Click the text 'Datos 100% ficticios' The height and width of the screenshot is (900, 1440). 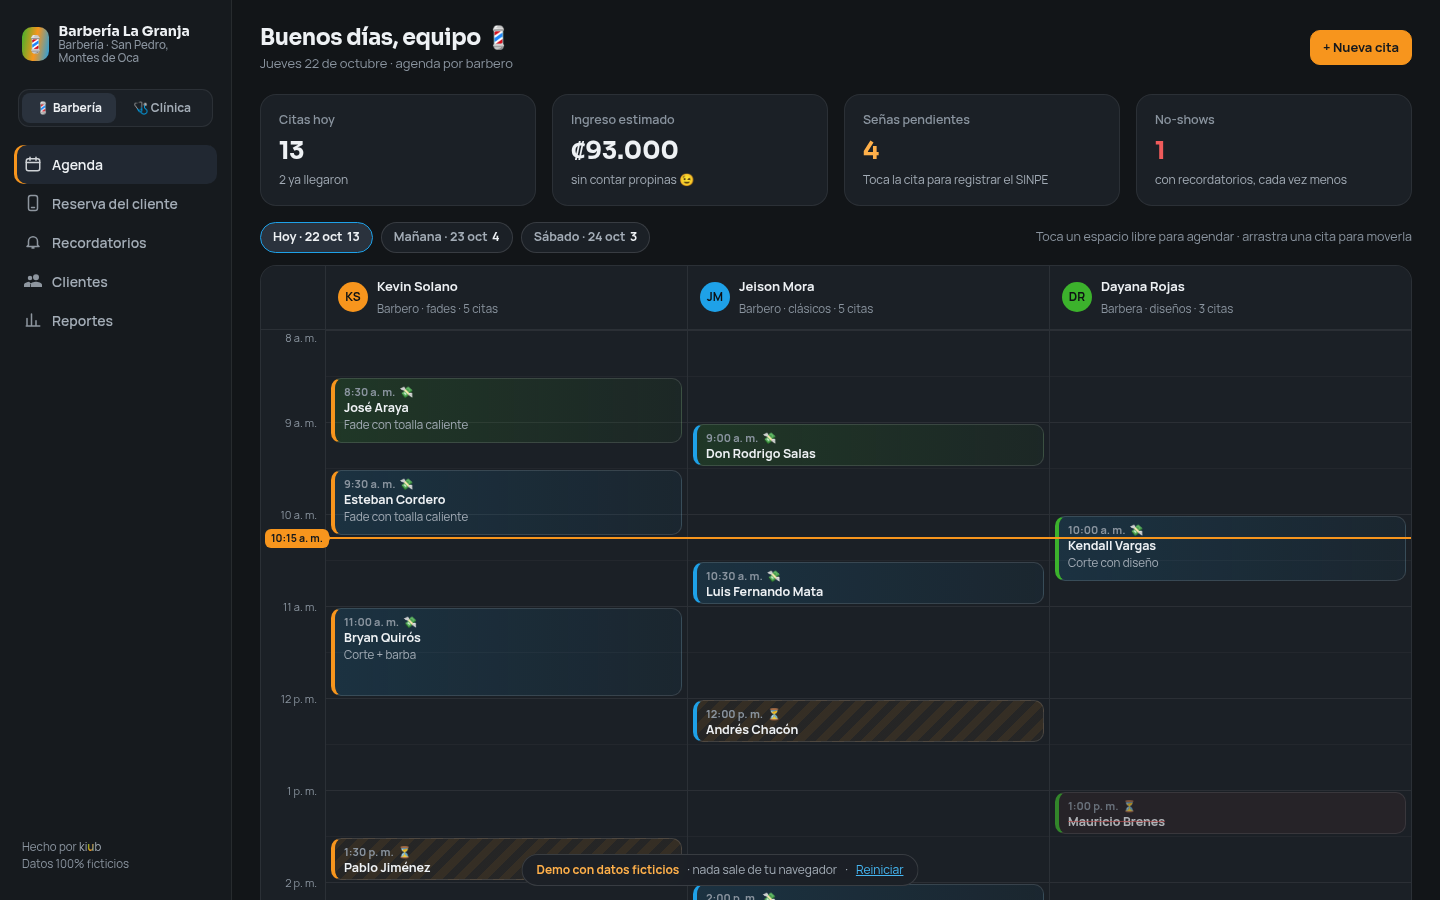point(75,864)
